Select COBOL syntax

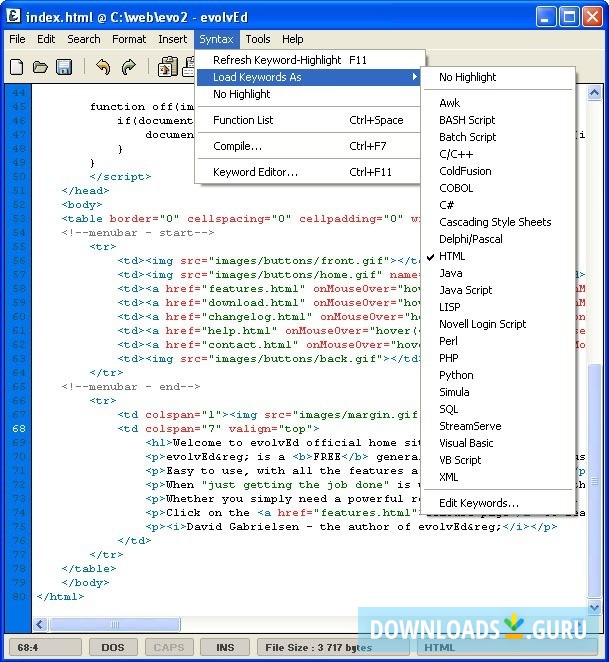(x=498, y=188)
